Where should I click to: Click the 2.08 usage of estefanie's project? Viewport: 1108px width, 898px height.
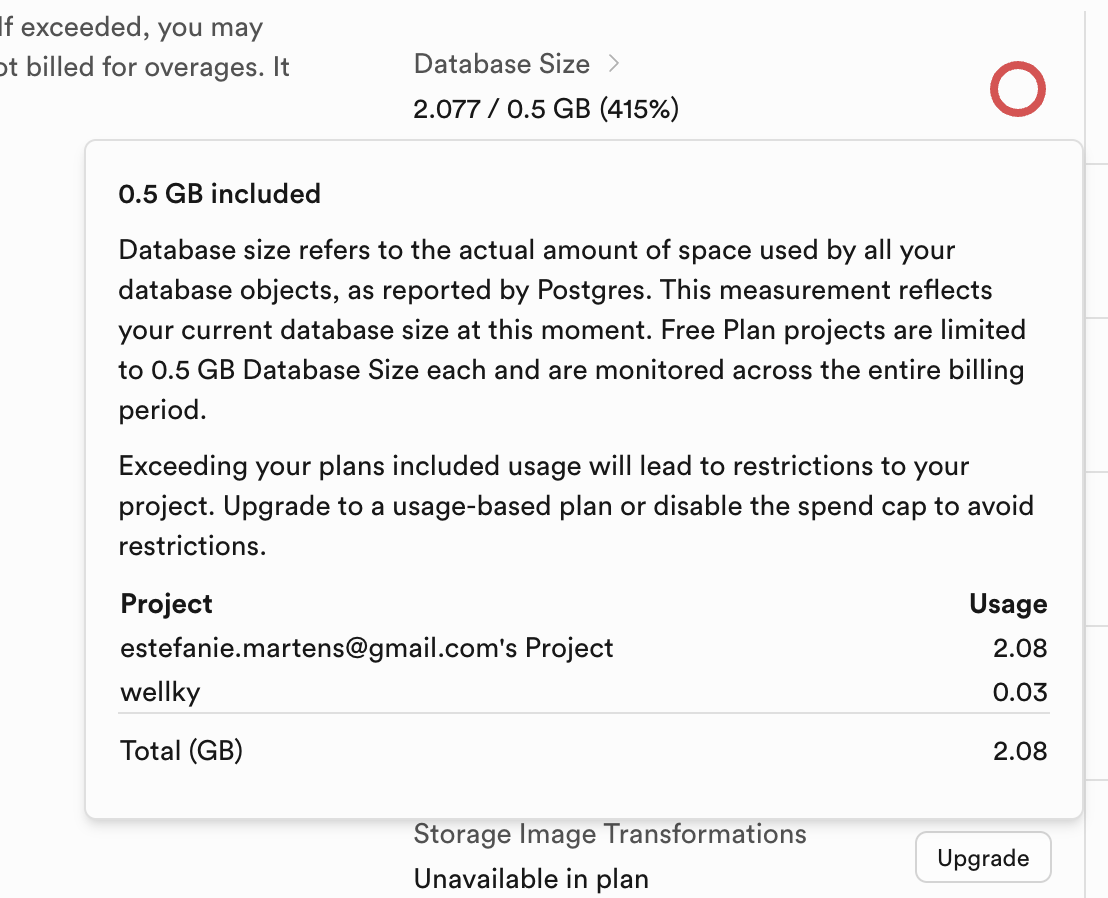point(1020,648)
